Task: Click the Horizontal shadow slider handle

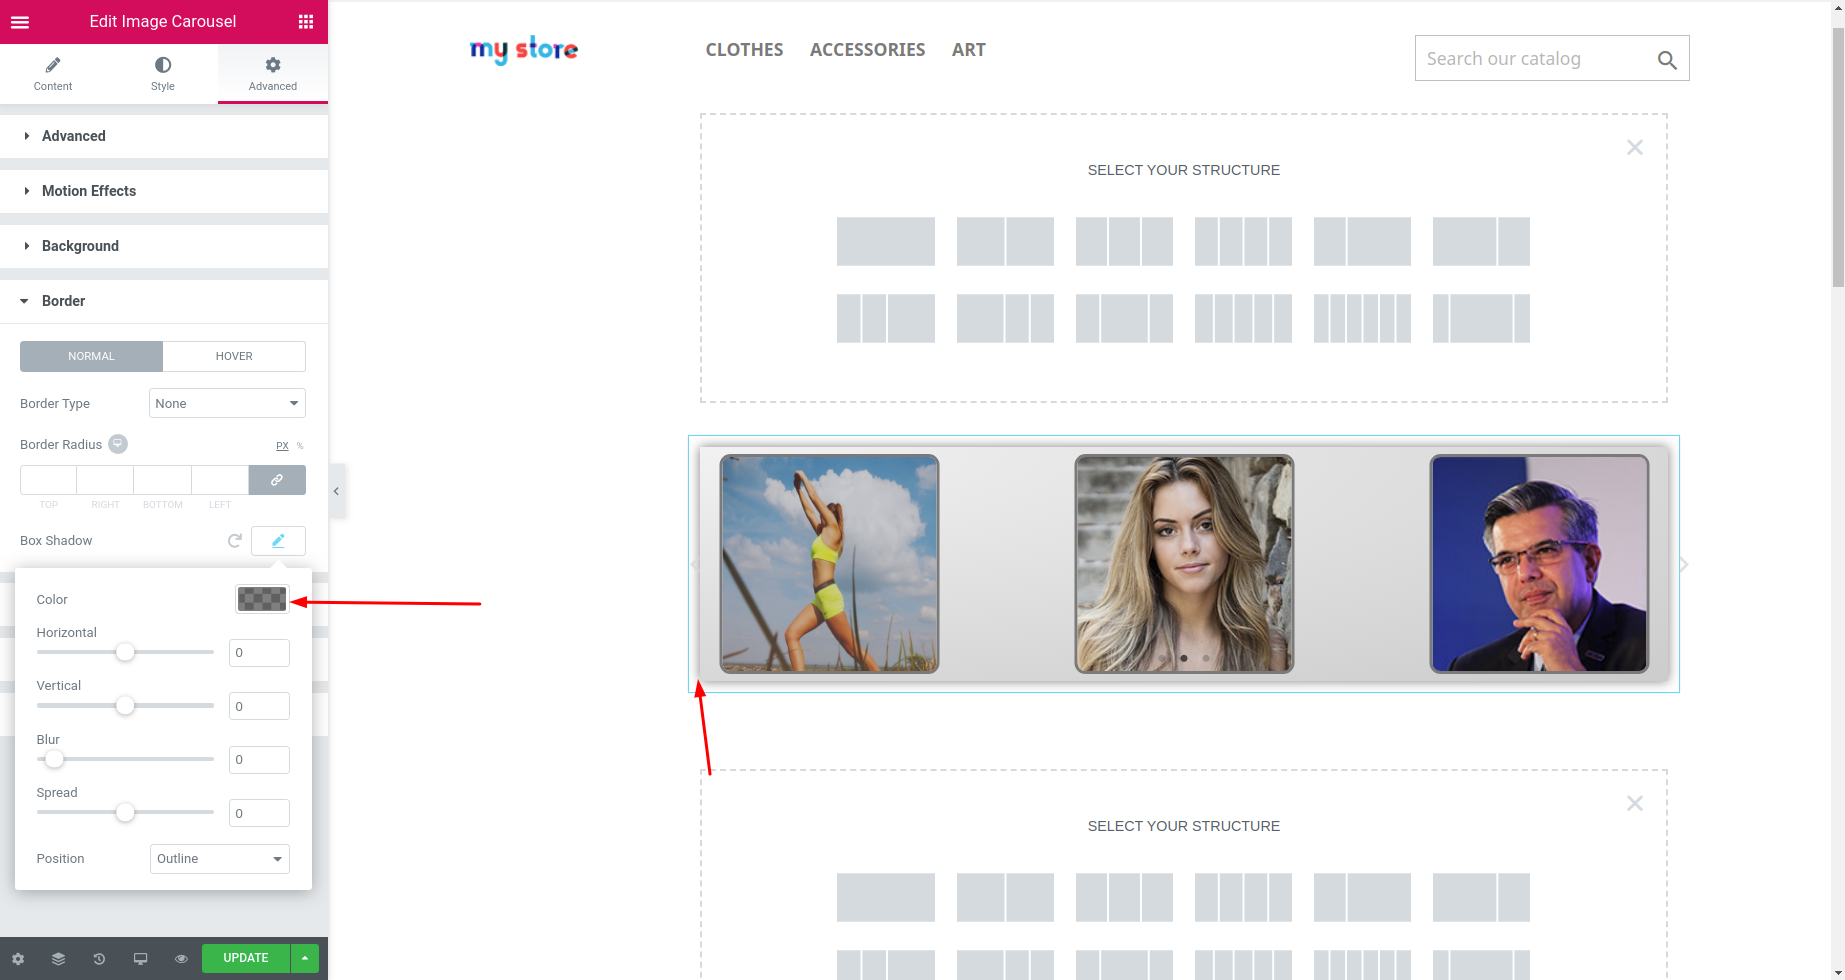Action: point(125,652)
